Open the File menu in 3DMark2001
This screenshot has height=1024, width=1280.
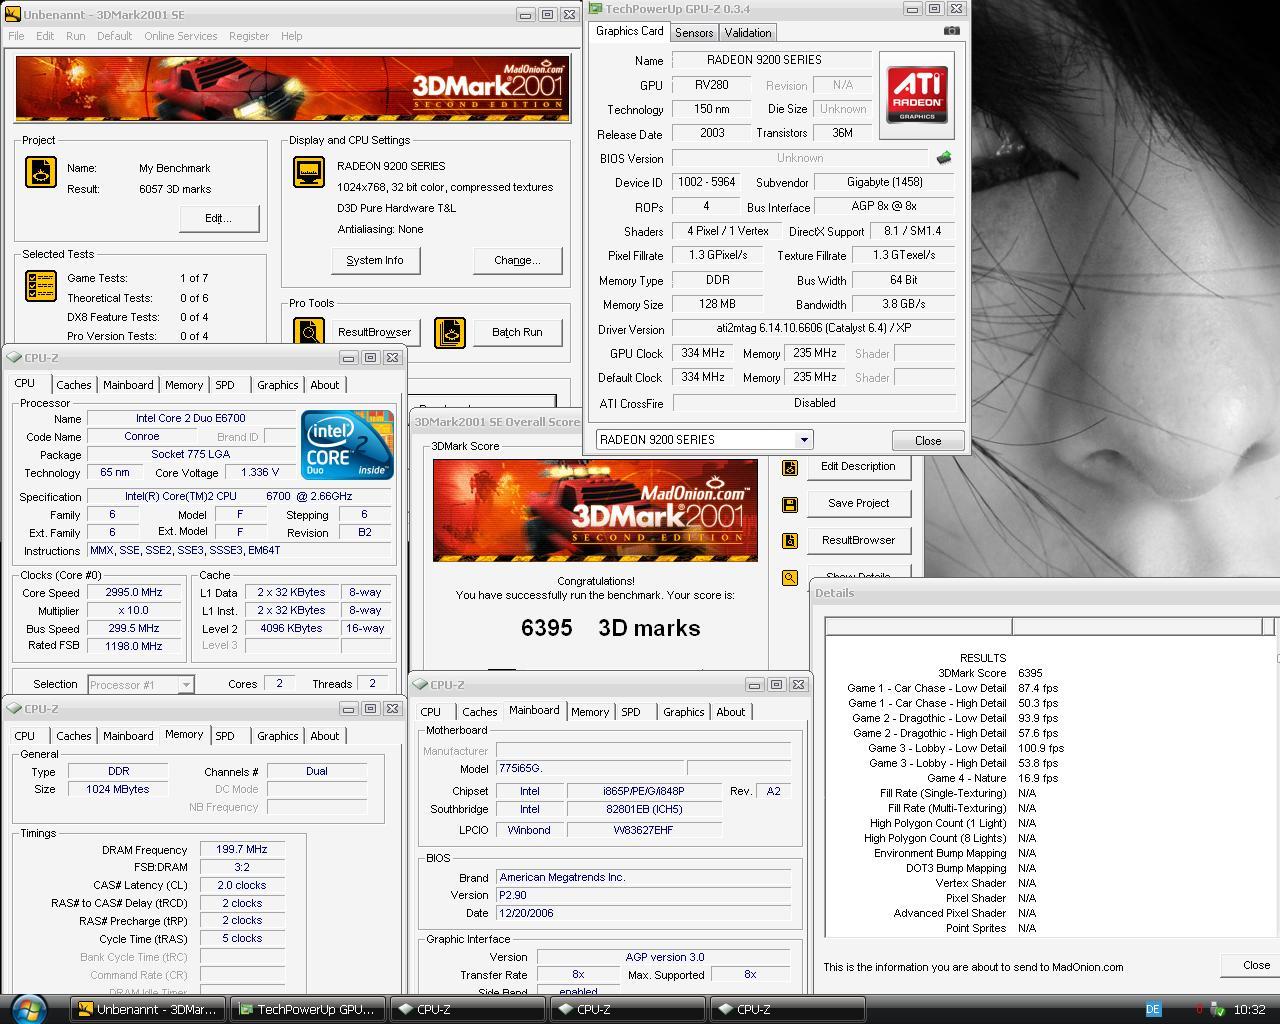point(16,36)
